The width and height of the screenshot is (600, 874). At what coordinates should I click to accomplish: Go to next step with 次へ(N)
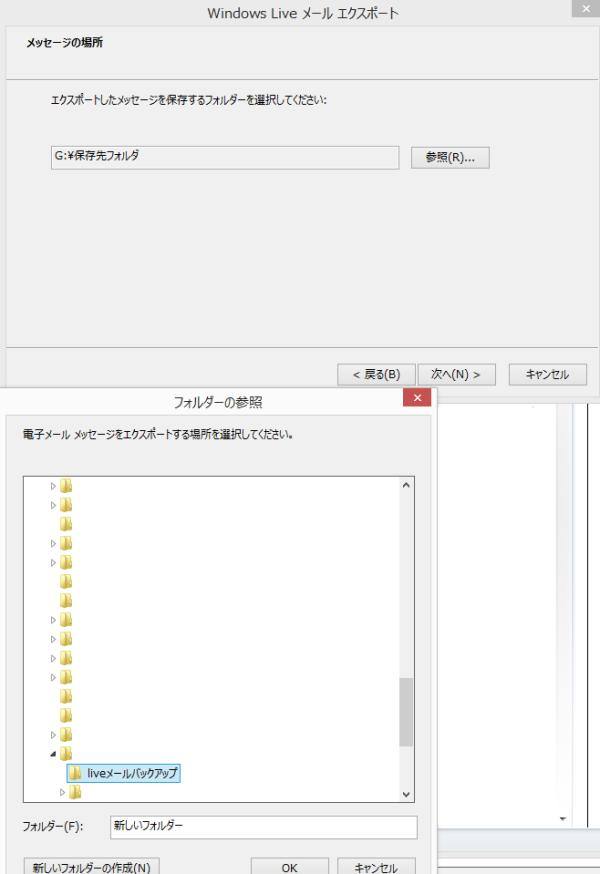coord(456,375)
